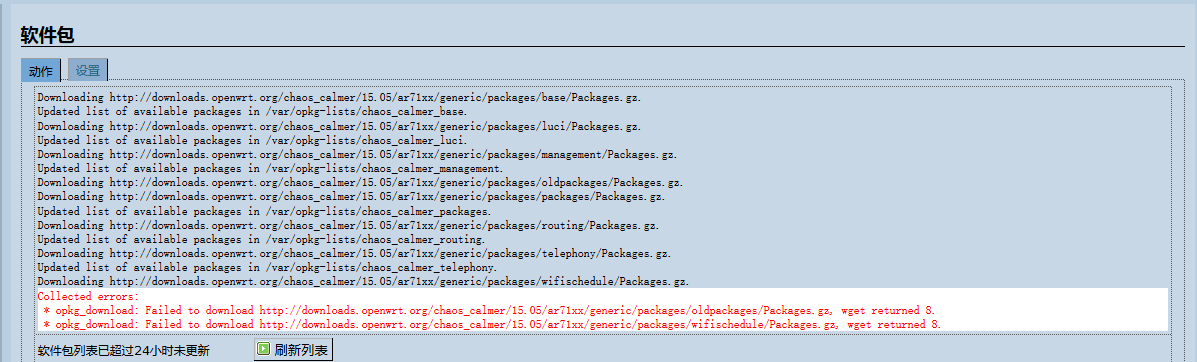Click the Downloading packages/packages/Packages.gz log line
1197x362 pixels.
tap(351, 197)
